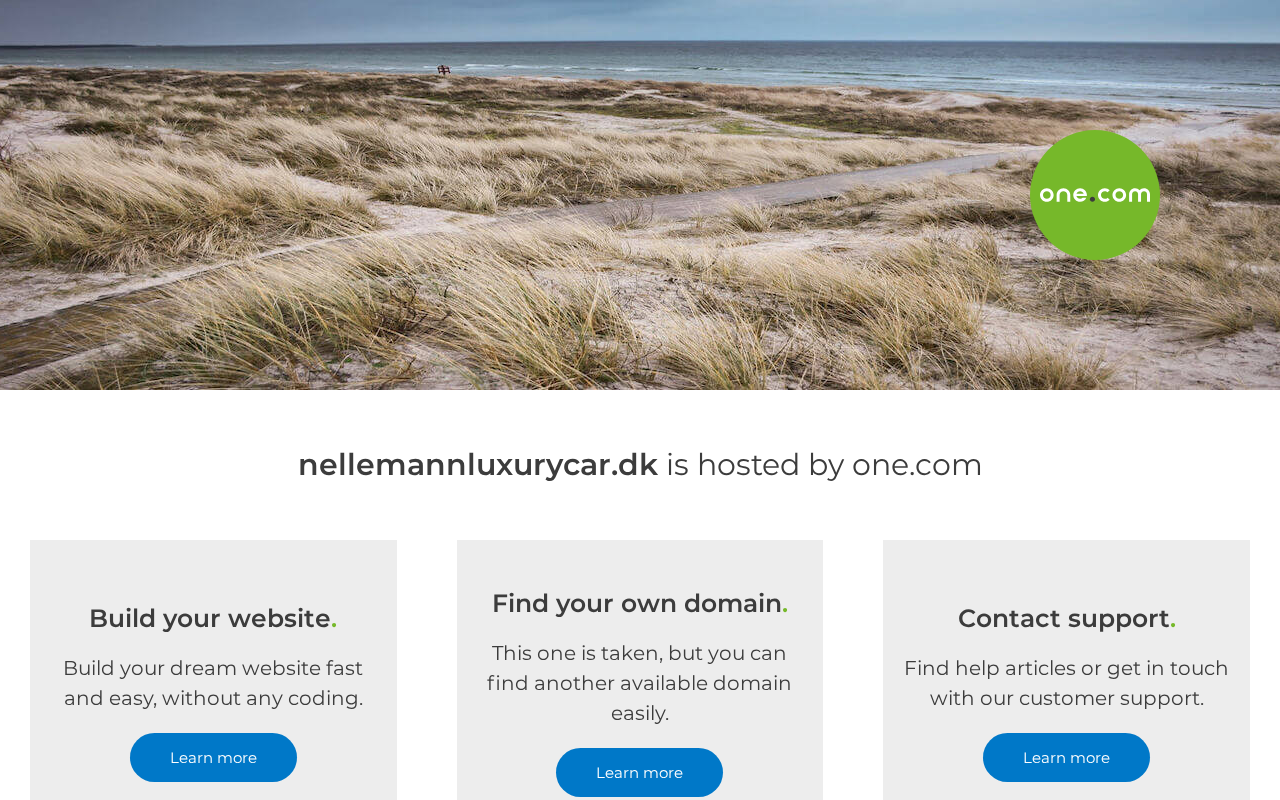This screenshot has width=1280, height=800.
Task: Click the dark dot inside the one.com logo
Action: (x=1092, y=200)
